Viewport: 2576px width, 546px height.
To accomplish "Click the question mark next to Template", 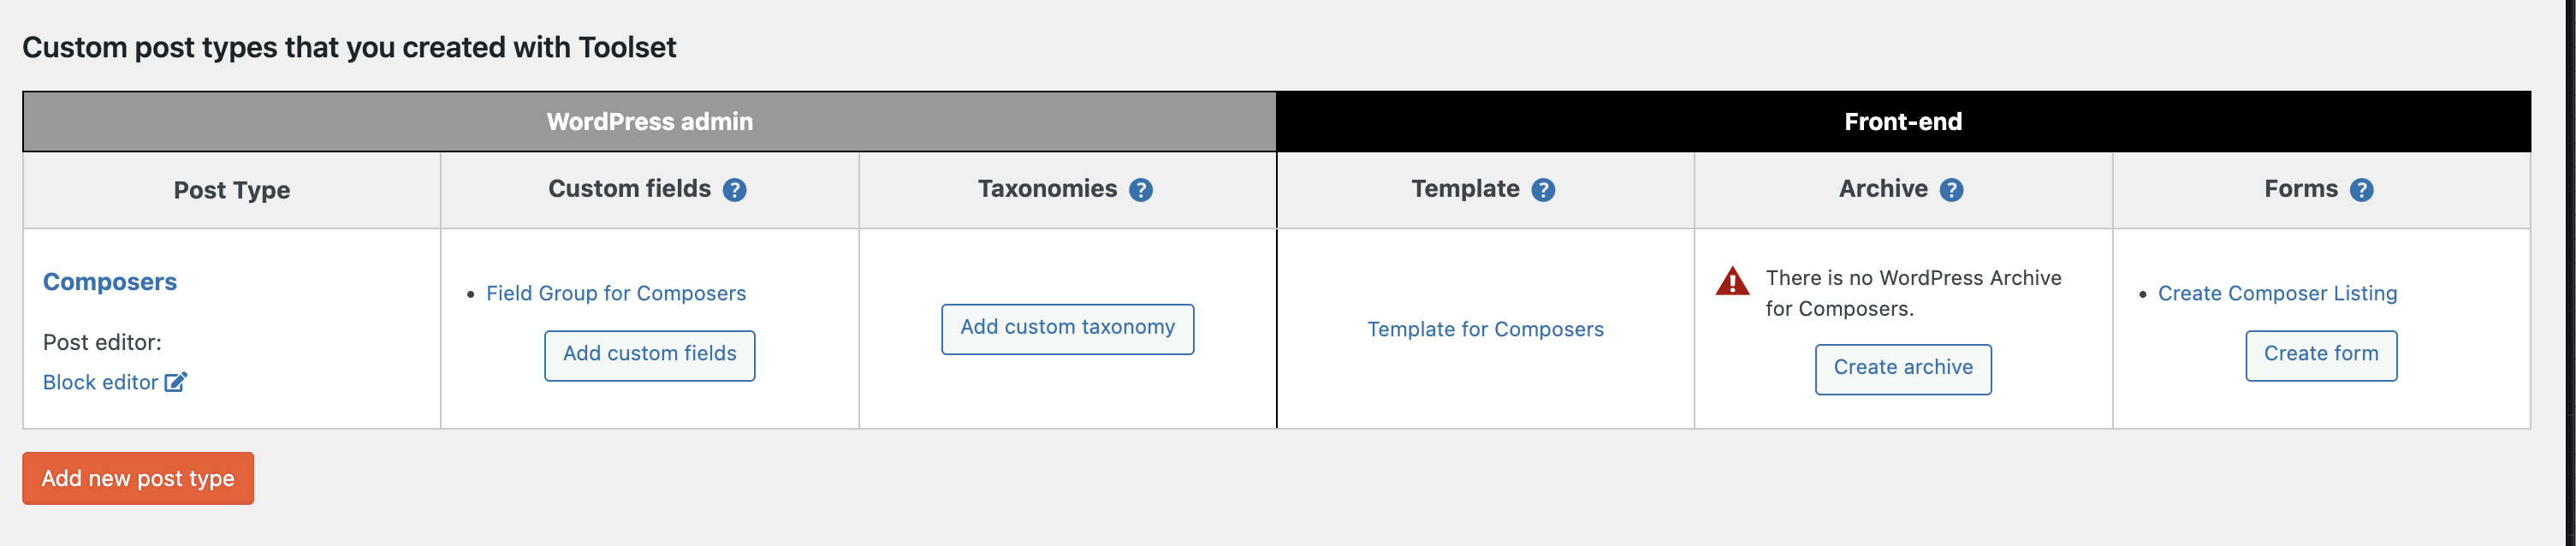I will pos(1543,190).
